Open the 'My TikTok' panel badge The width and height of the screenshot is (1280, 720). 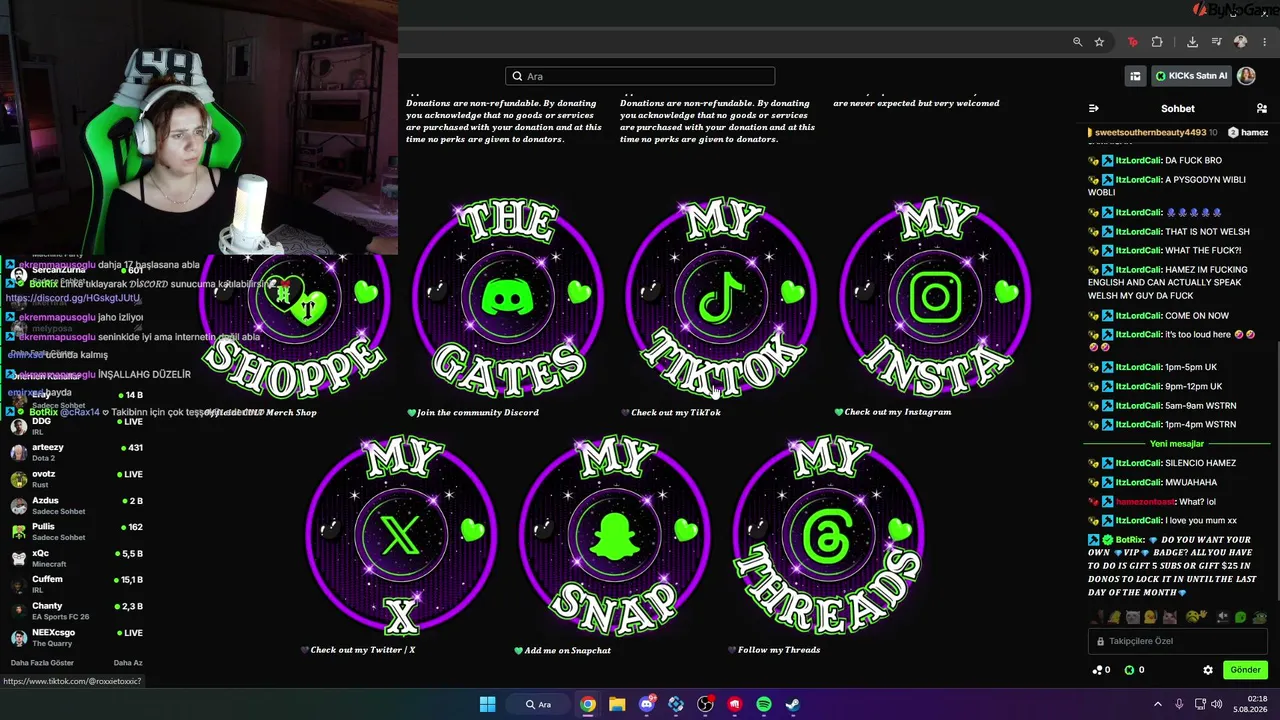721,297
